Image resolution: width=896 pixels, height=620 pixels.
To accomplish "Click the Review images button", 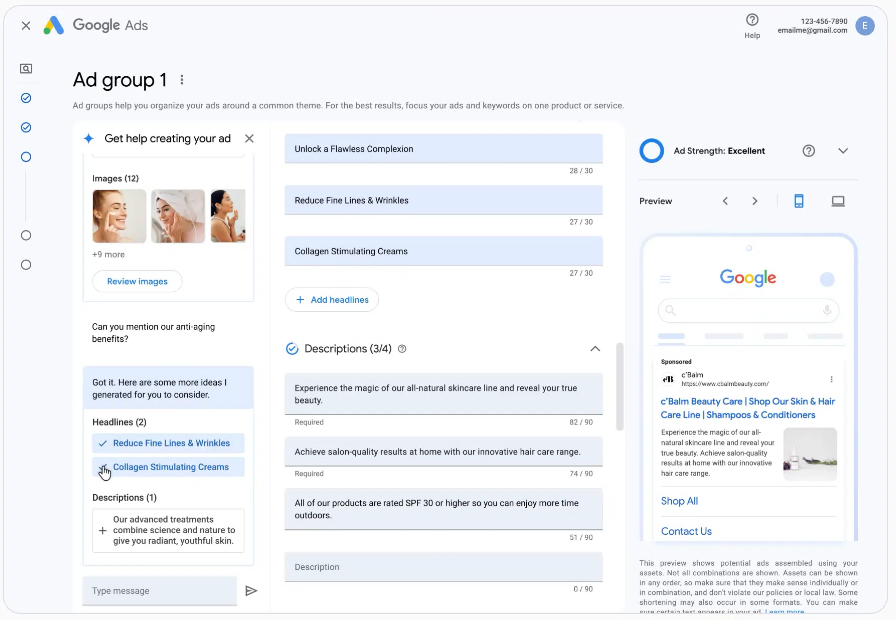I will (137, 281).
